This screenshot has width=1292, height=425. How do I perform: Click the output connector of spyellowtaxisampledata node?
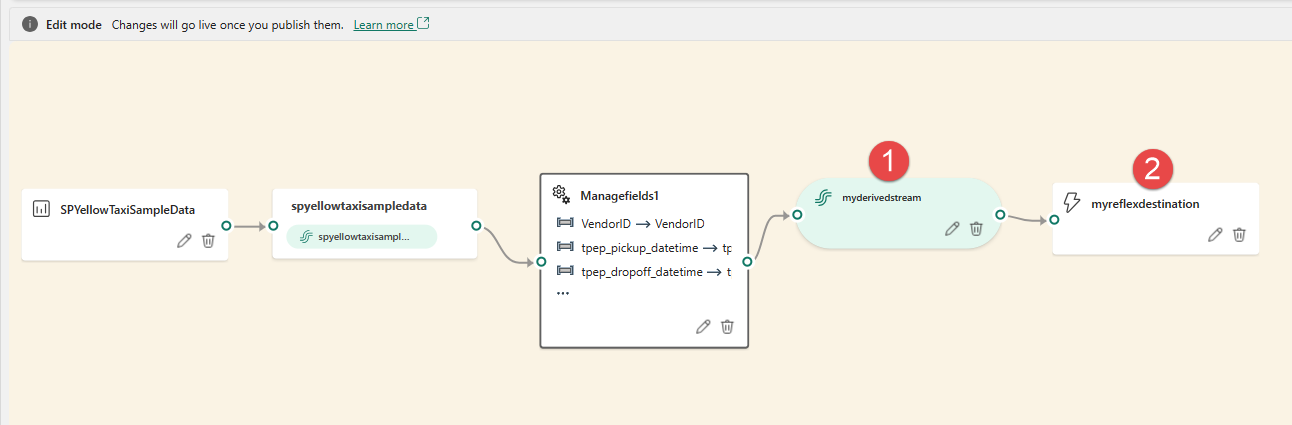point(476,226)
